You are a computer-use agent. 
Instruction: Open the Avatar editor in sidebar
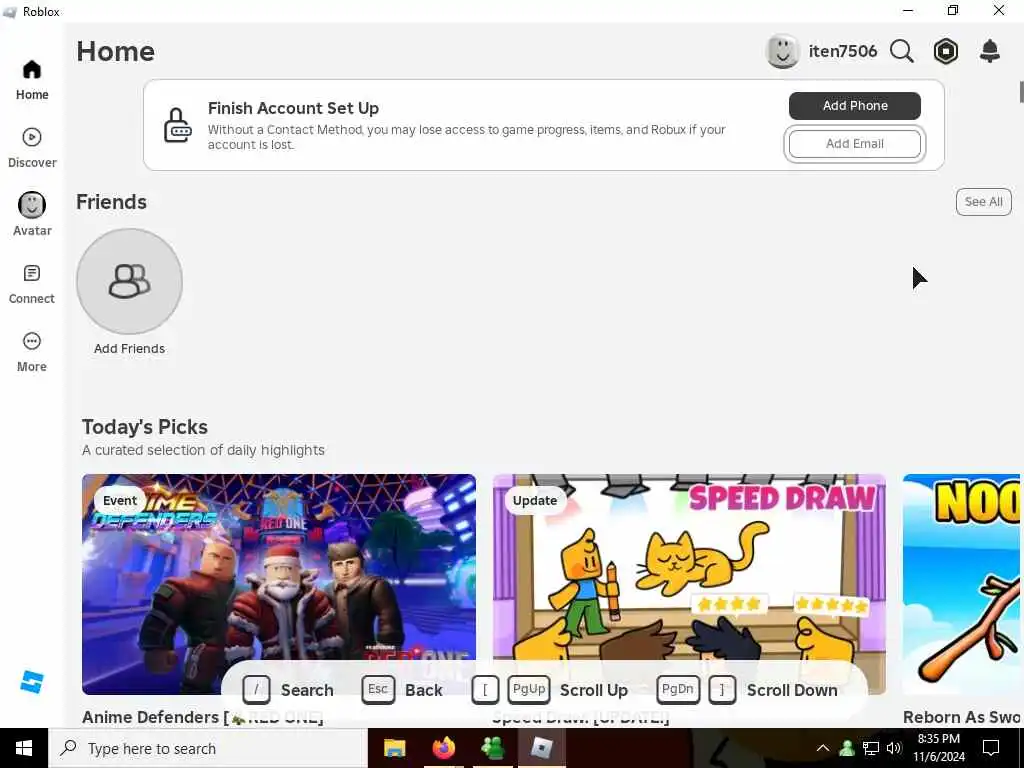pyautogui.click(x=32, y=216)
